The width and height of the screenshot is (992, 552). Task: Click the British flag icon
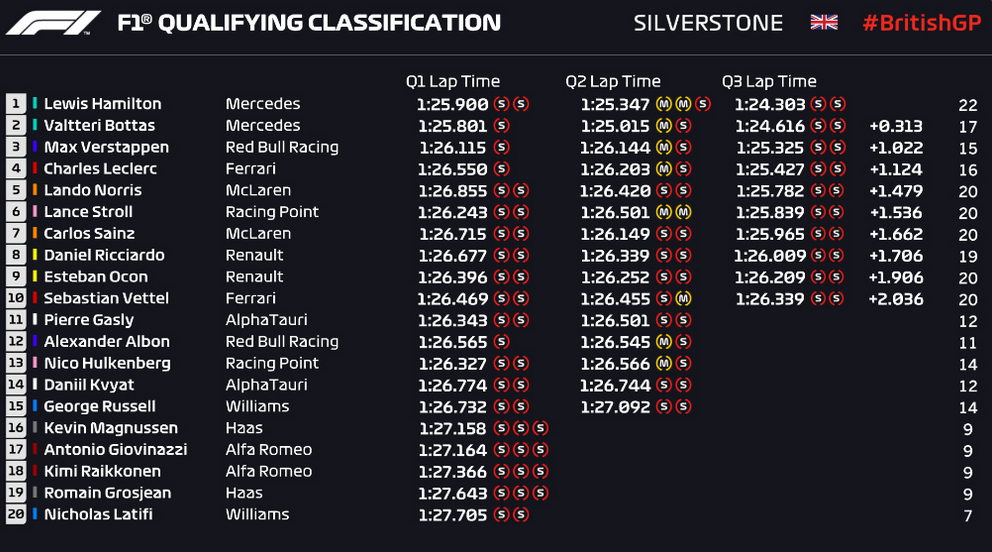click(824, 22)
